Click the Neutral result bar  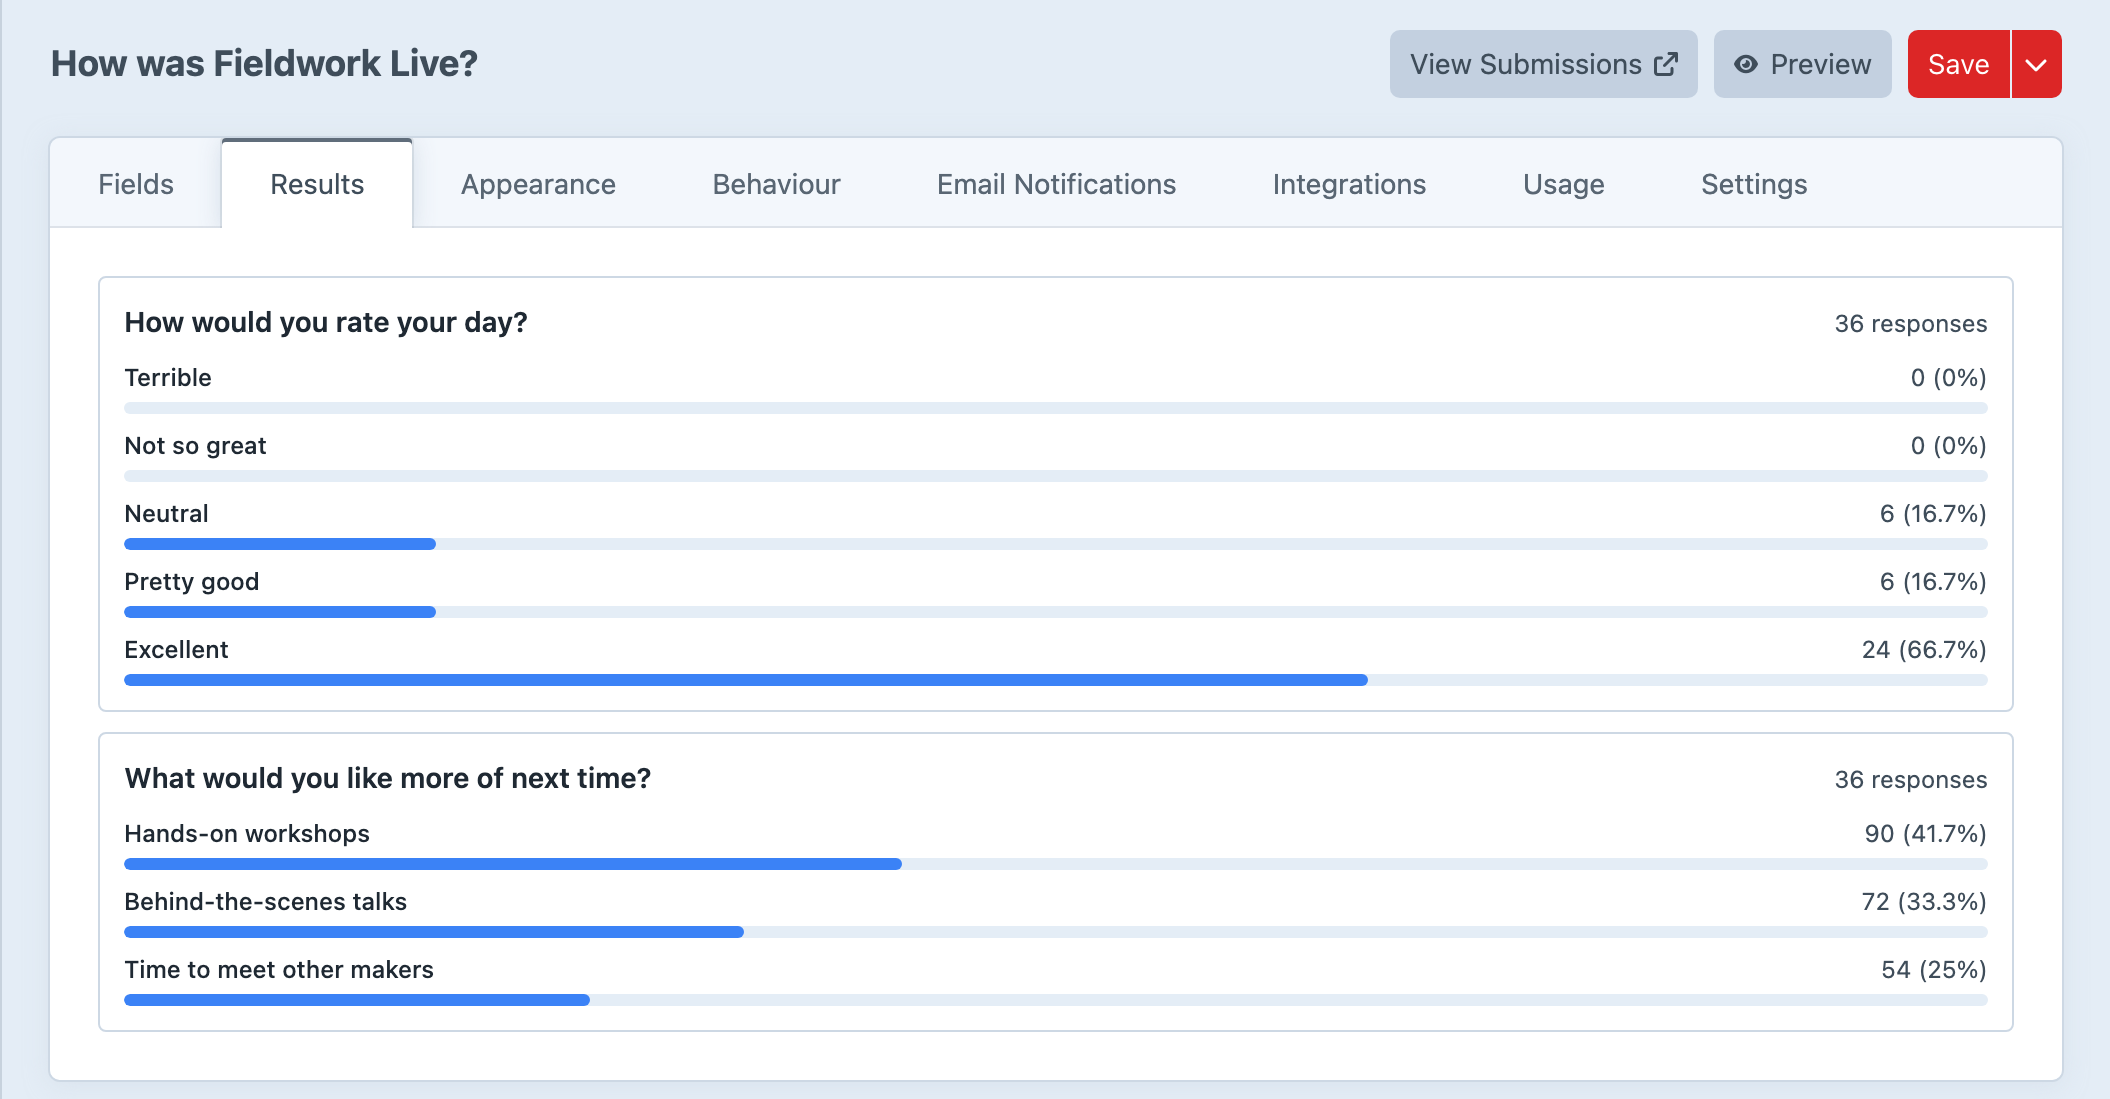(x=1055, y=544)
